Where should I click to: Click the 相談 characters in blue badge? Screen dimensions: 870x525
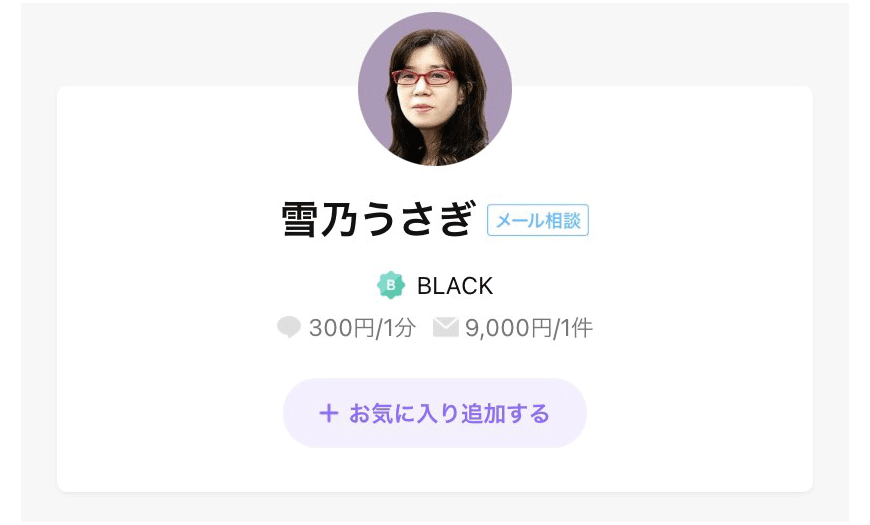(x=563, y=220)
